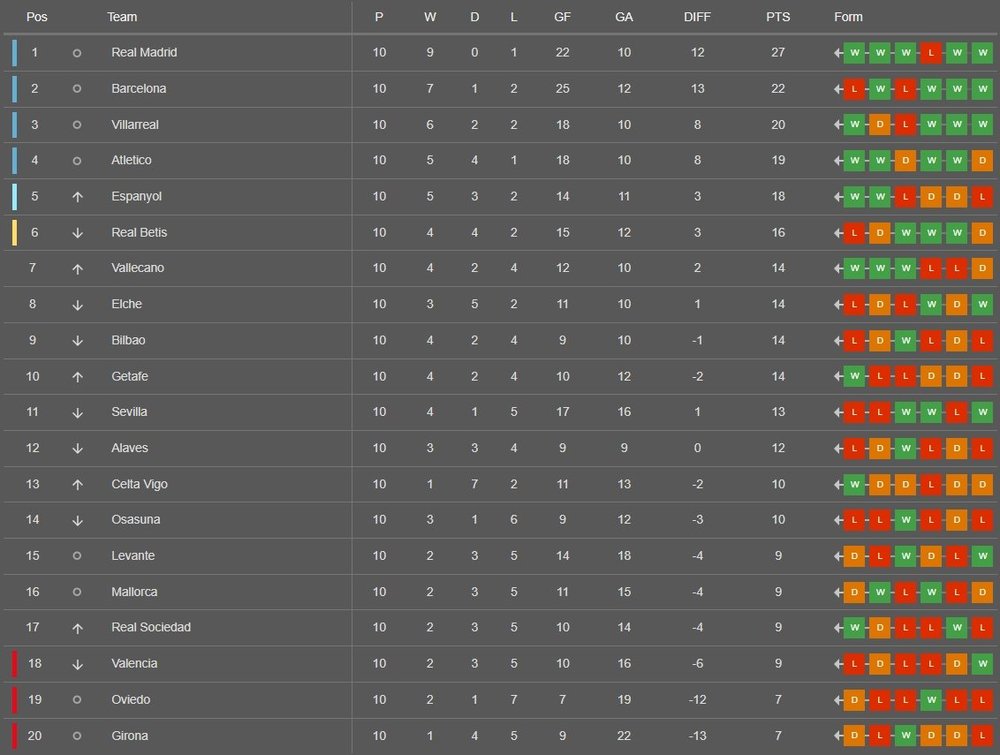
Task: Sort table by GF column header
Action: 562,17
